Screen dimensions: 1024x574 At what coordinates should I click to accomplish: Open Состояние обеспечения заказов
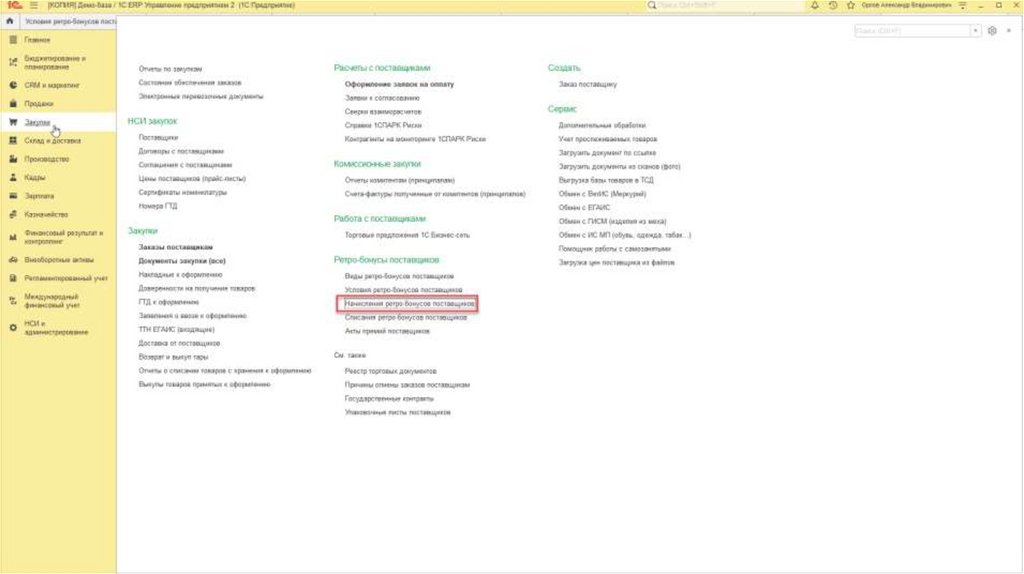189,82
